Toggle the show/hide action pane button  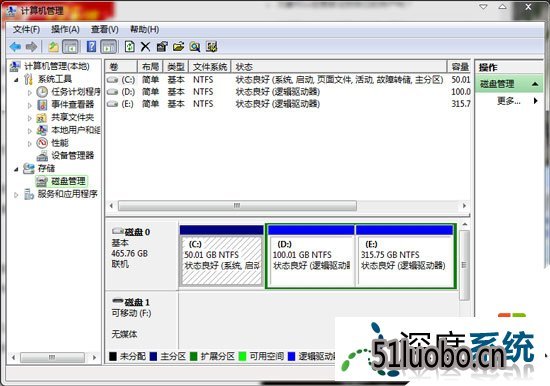(109, 47)
